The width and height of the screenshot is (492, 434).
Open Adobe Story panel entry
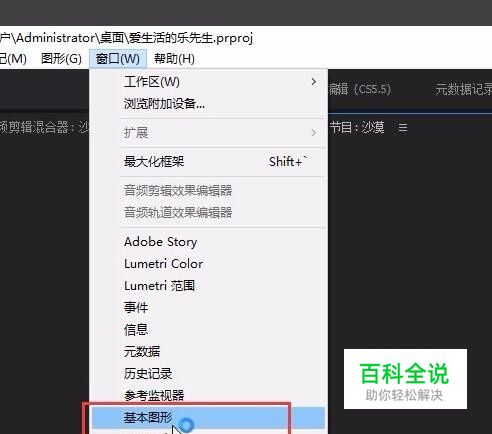click(x=209, y=242)
